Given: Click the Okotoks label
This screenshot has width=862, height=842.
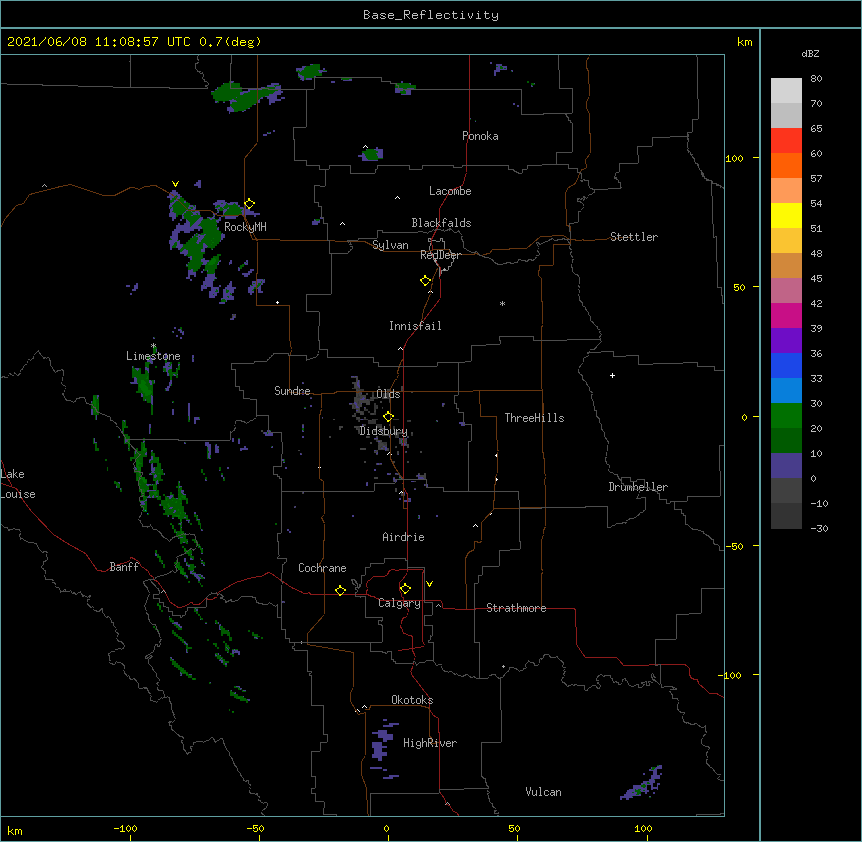Looking at the screenshot, I should (412, 700).
